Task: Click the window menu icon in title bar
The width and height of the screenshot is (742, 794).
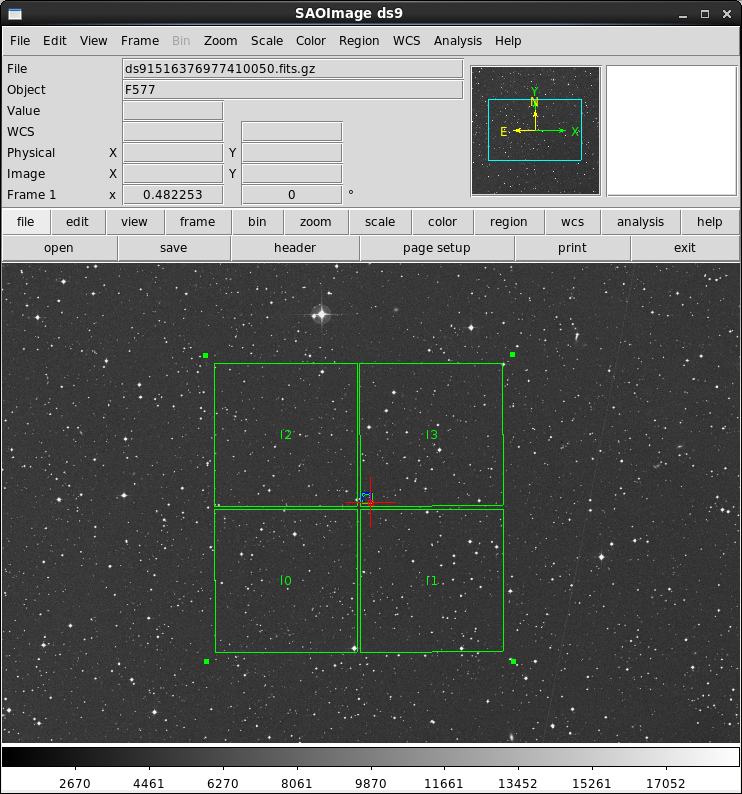Action: (x=15, y=14)
